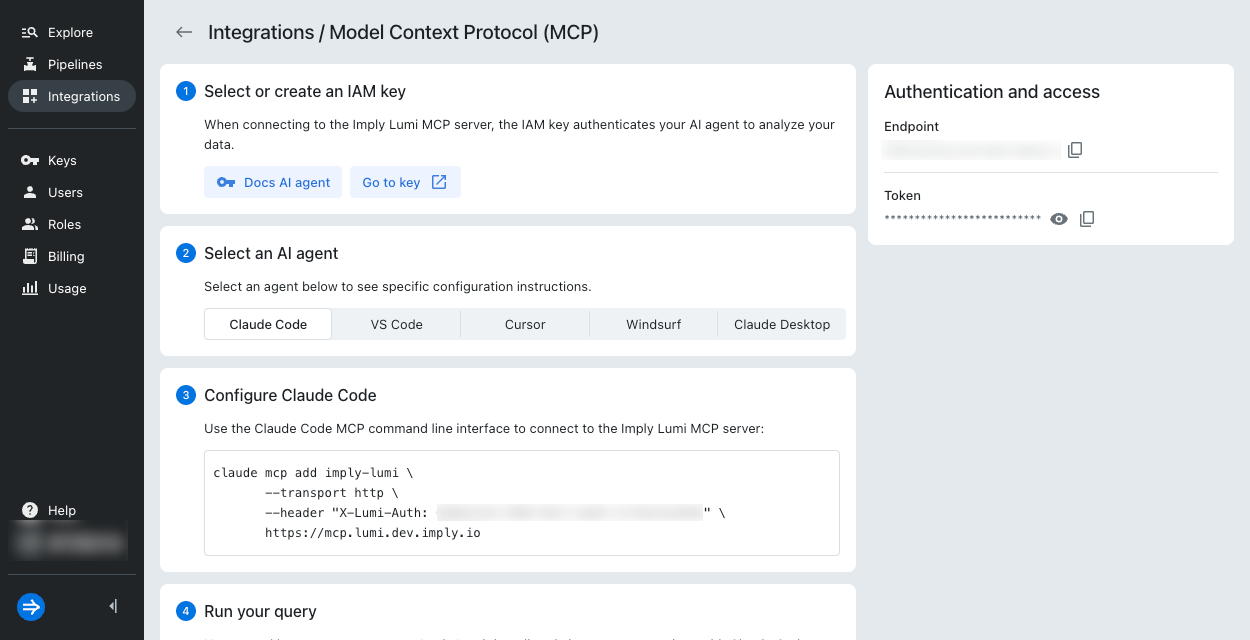Viewport: 1250px width, 640px height.
Task: Navigate to Users page
Action: tap(65, 192)
